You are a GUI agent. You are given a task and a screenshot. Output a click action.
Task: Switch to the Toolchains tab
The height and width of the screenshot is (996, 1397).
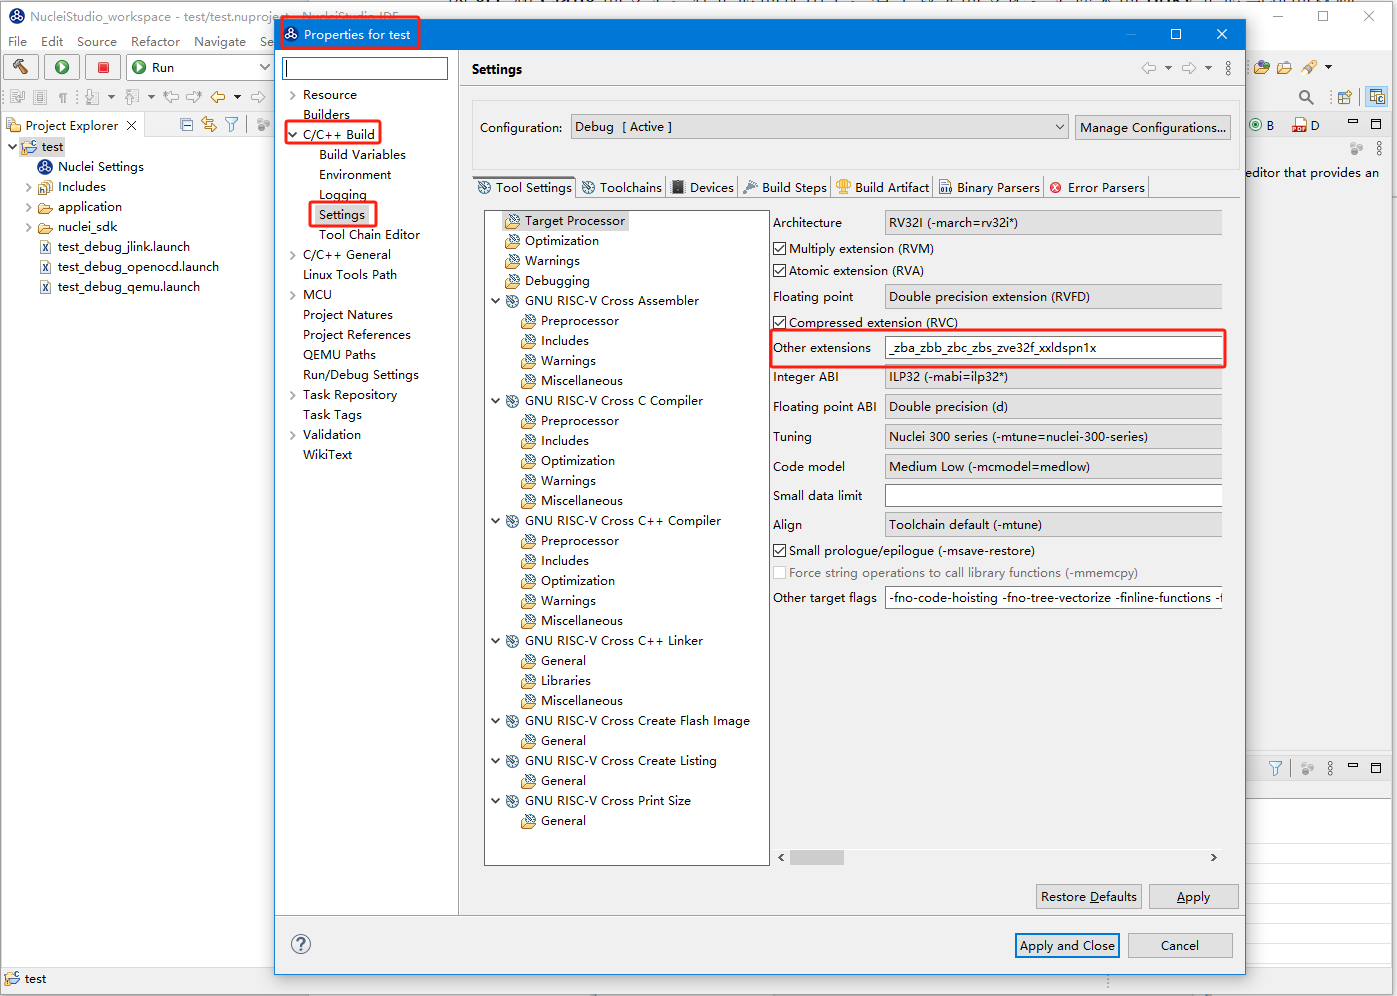pos(621,187)
